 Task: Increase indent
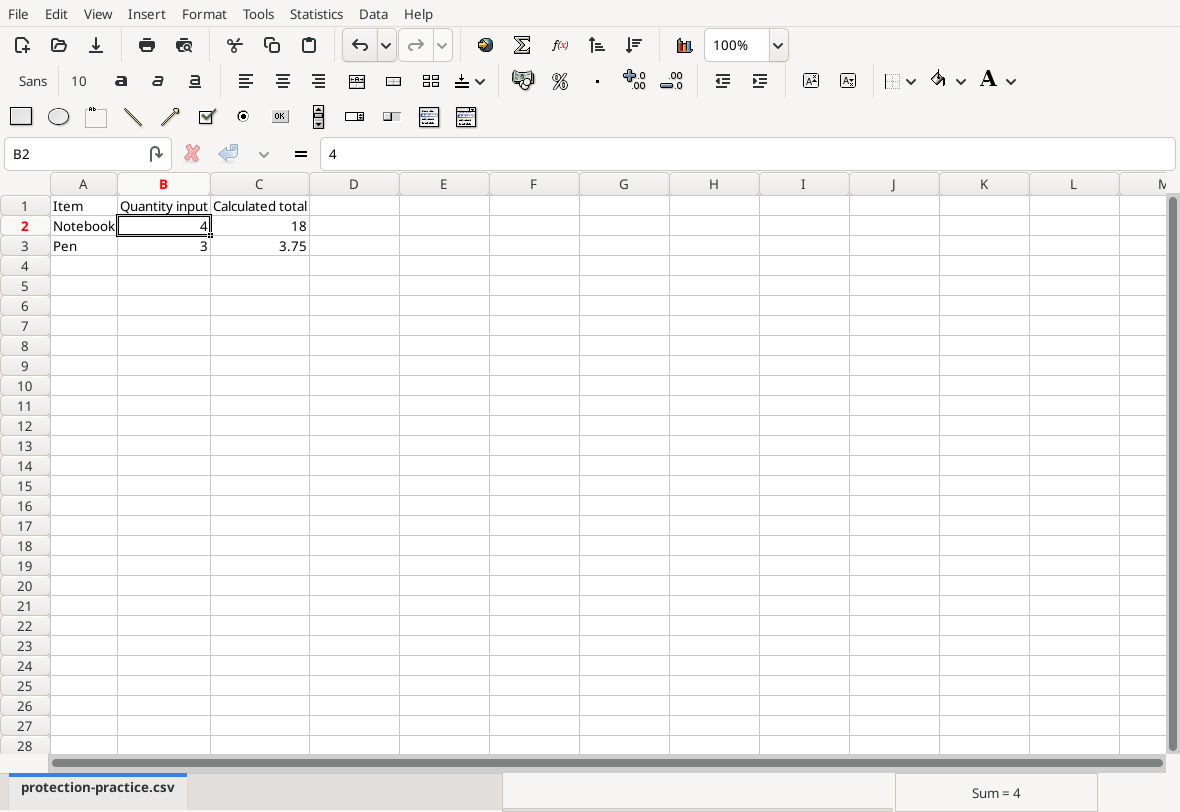[x=759, y=81]
